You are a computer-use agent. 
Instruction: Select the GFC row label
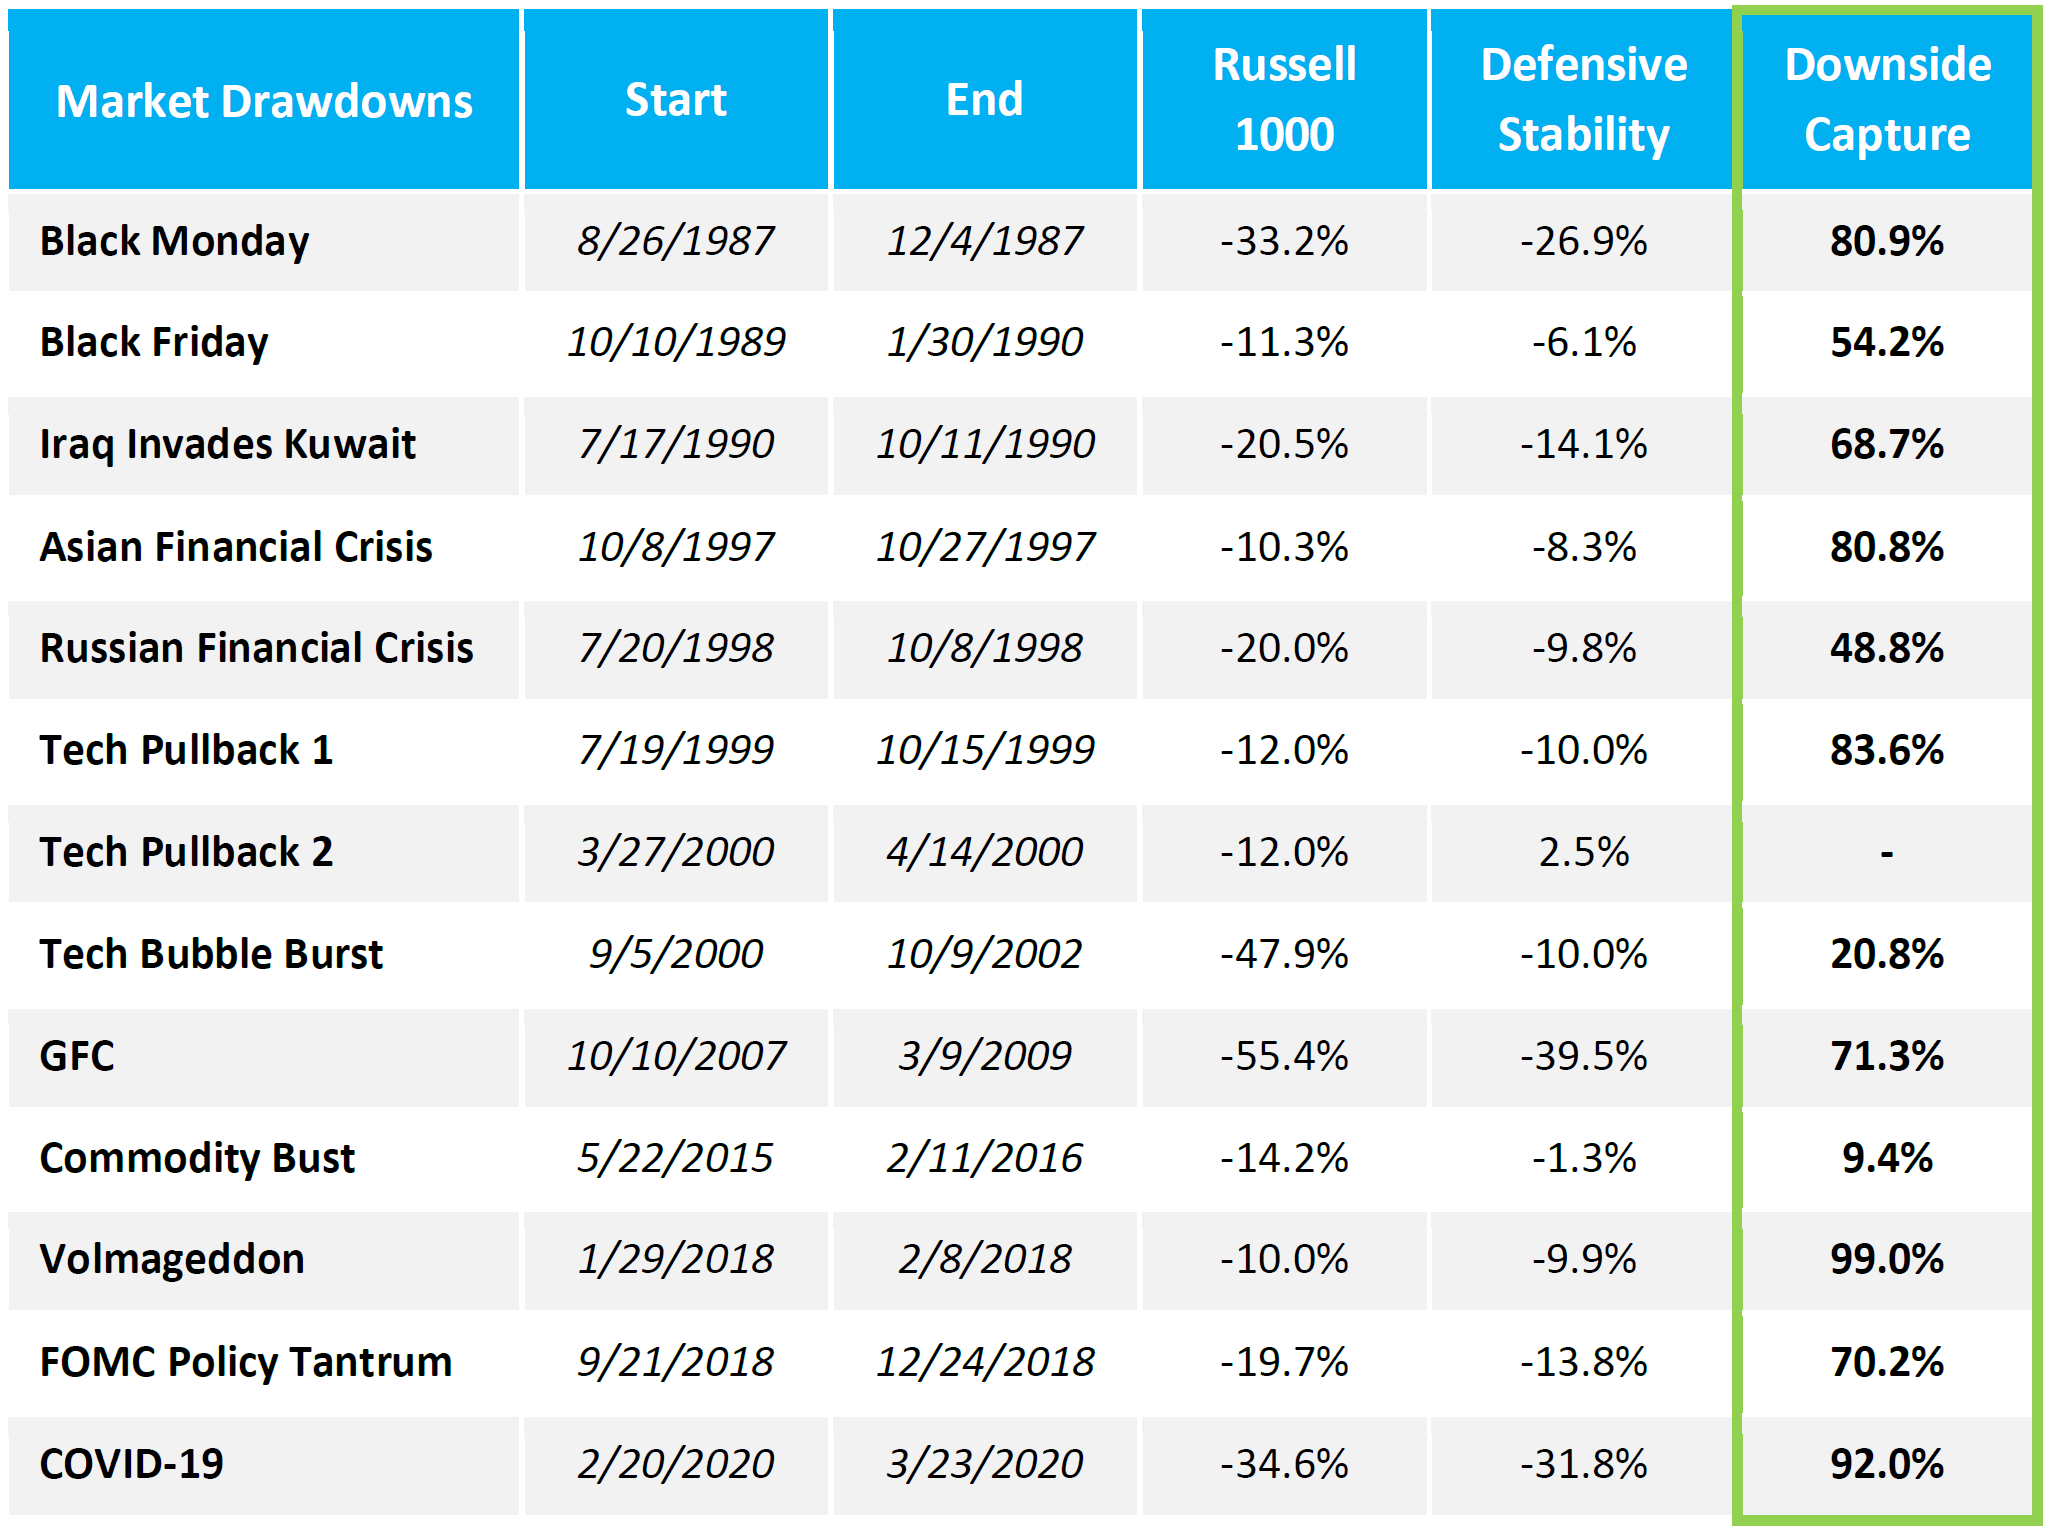[77, 1056]
